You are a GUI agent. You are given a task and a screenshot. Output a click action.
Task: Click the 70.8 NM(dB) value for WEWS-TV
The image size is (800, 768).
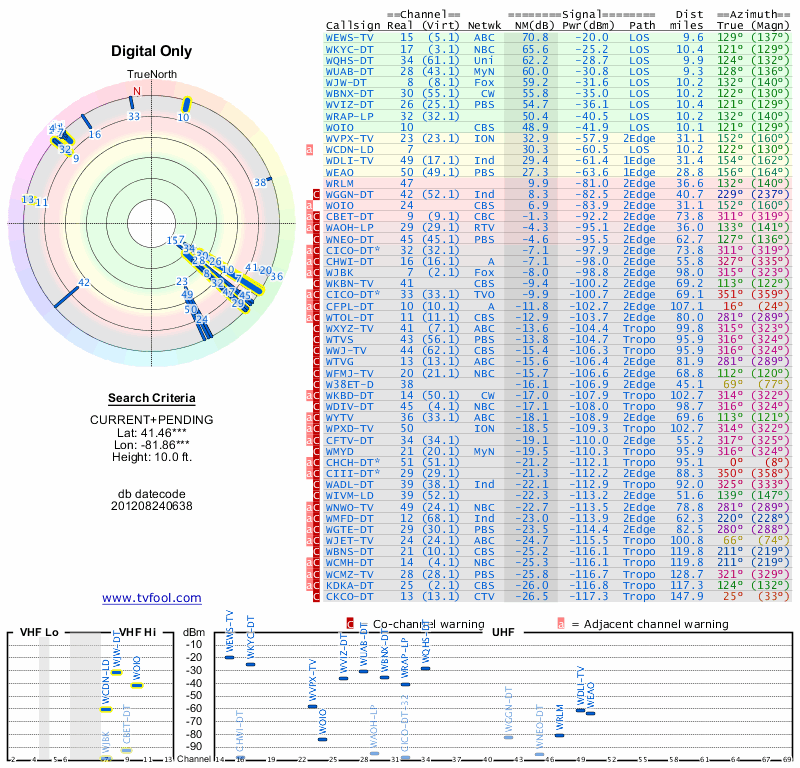pos(535,38)
